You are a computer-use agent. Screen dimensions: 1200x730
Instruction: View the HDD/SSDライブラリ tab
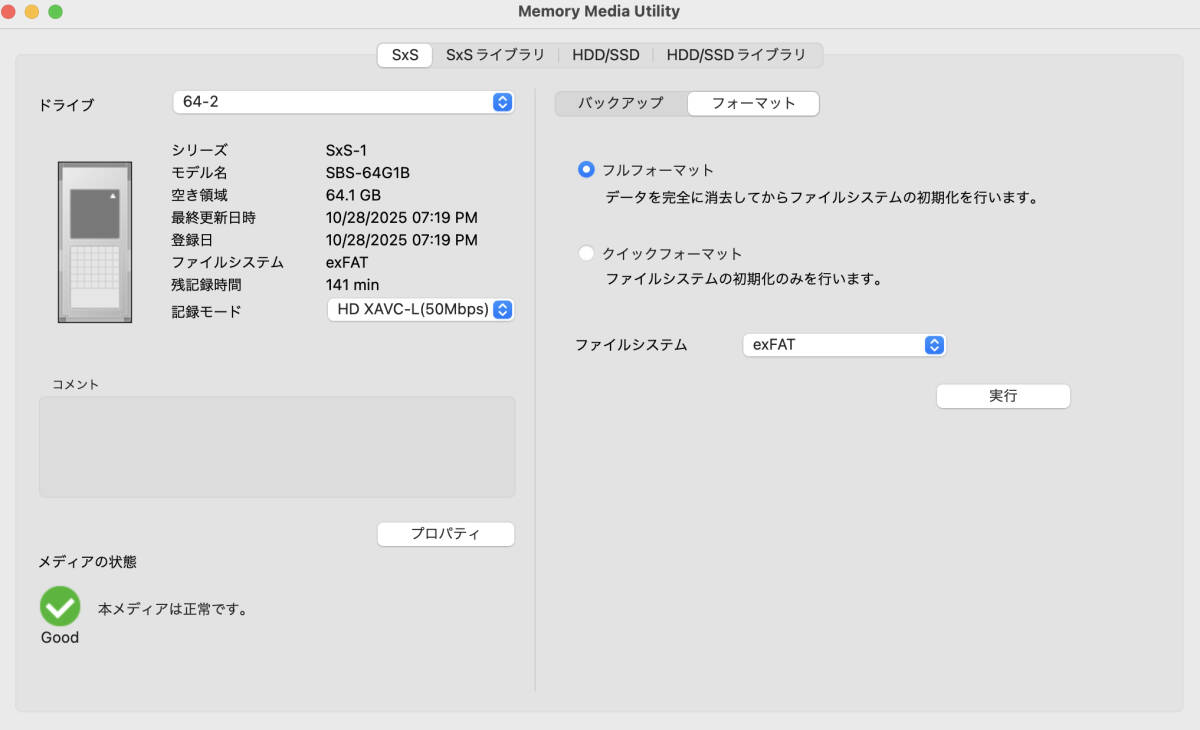point(737,55)
